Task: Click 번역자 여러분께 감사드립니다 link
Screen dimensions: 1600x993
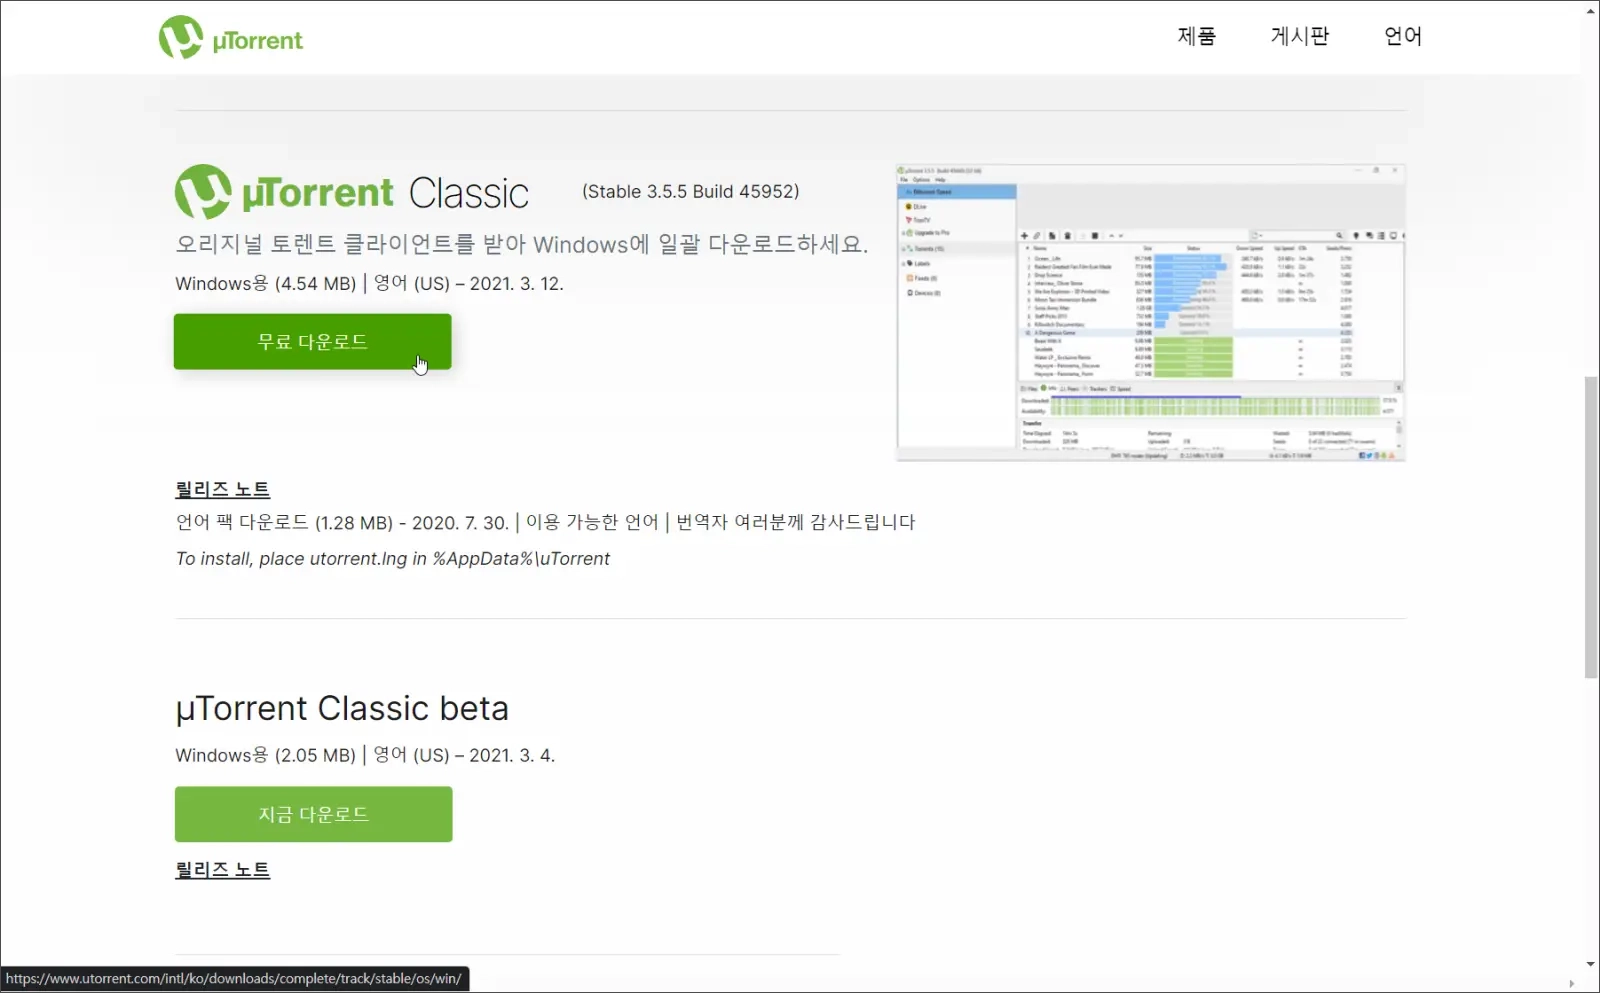Action: point(796,522)
